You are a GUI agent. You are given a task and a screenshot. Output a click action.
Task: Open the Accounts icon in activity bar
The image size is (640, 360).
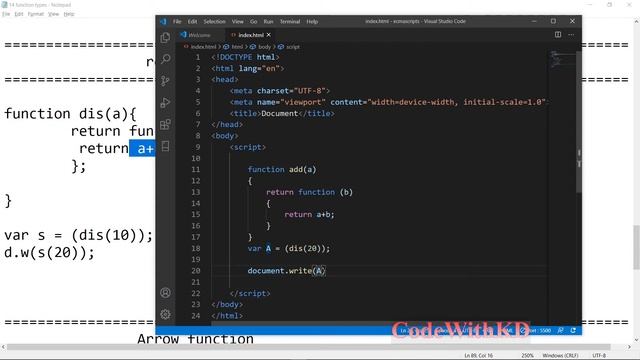click(x=165, y=292)
